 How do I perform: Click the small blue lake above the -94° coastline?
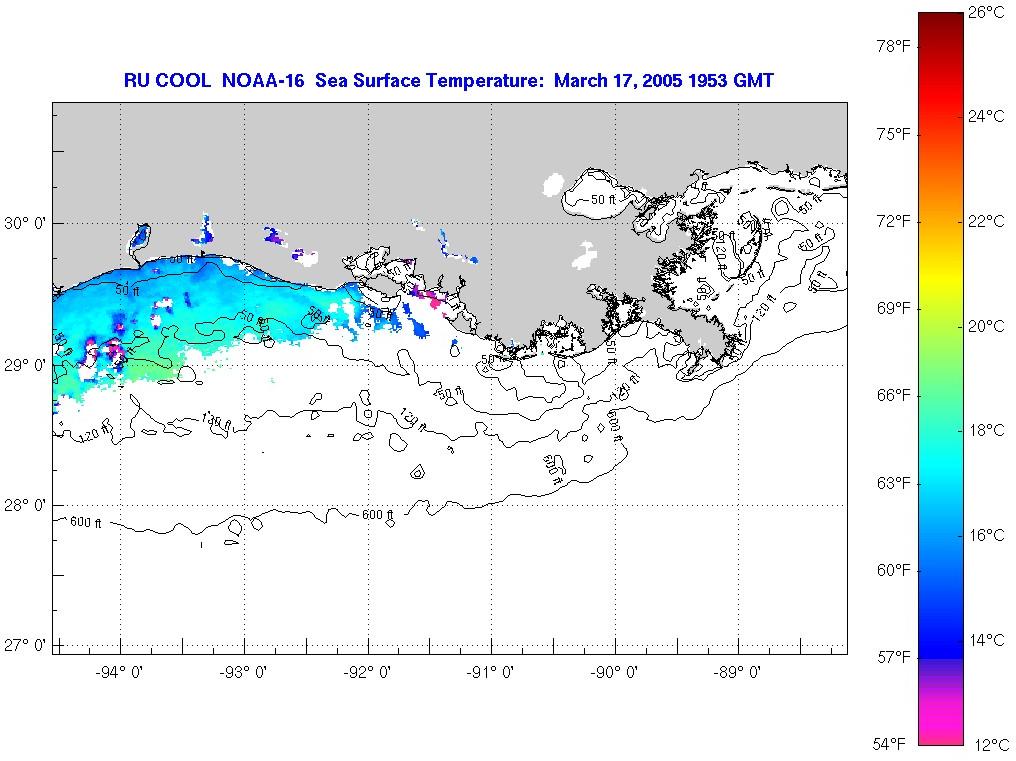point(139,237)
